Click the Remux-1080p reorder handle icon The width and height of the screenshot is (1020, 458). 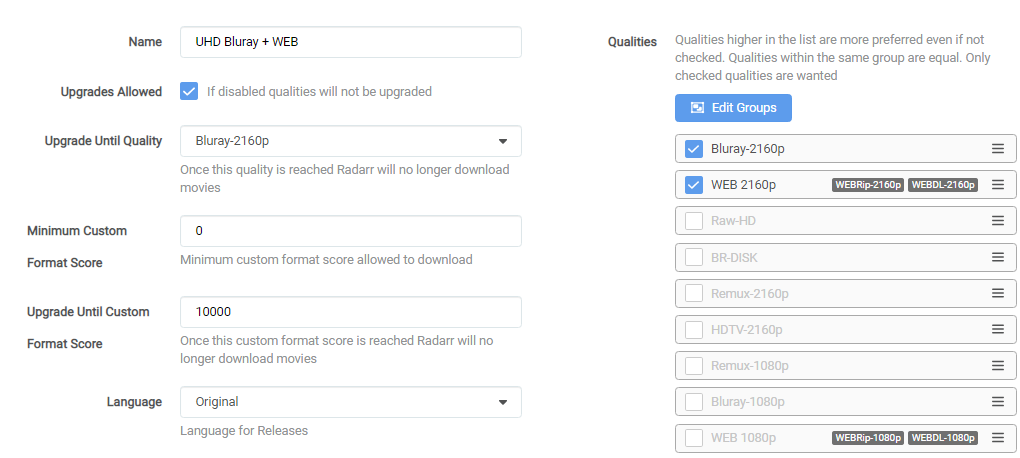click(997, 365)
